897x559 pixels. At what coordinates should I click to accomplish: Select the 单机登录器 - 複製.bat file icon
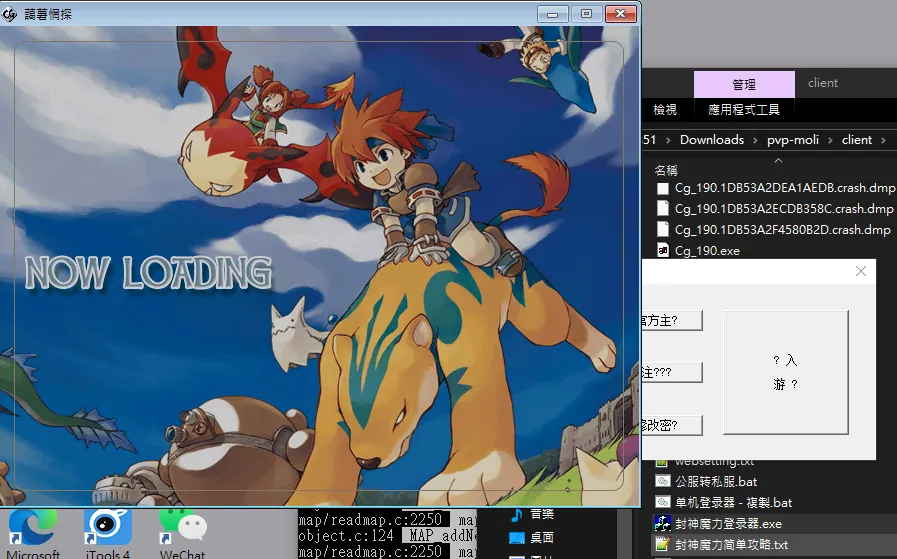tap(662, 502)
